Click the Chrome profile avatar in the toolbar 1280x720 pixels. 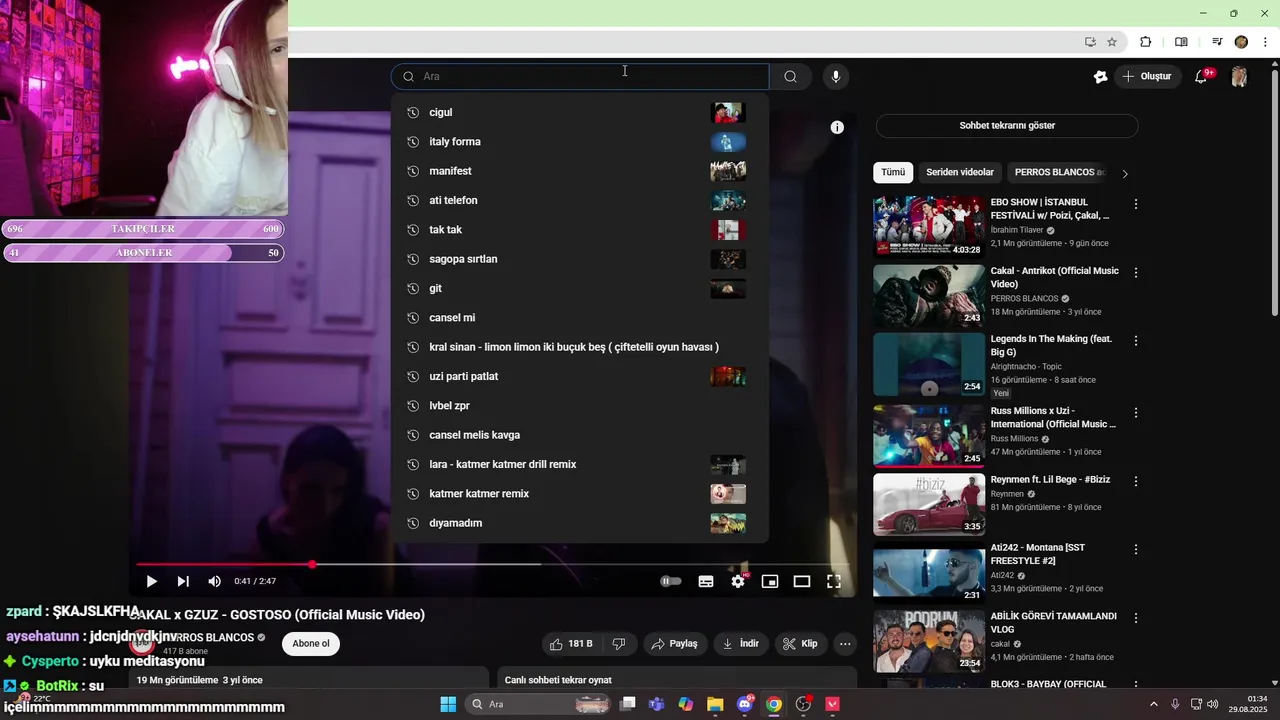(1241, 42)
